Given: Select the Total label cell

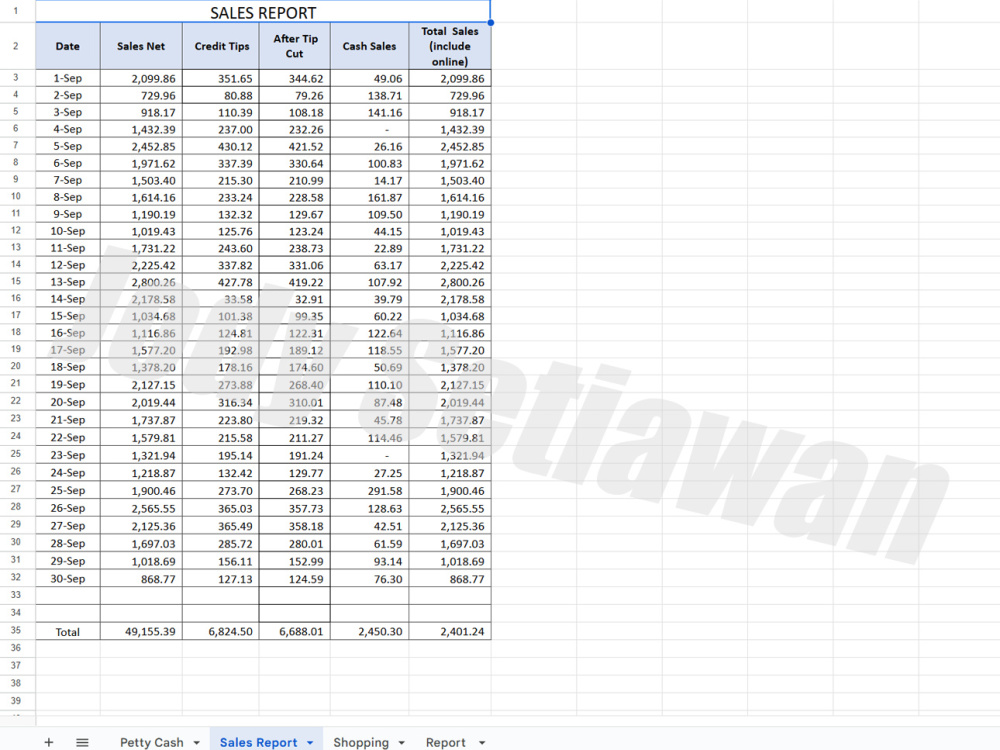Looking at the screenshot, I should (x=68, y=632).
